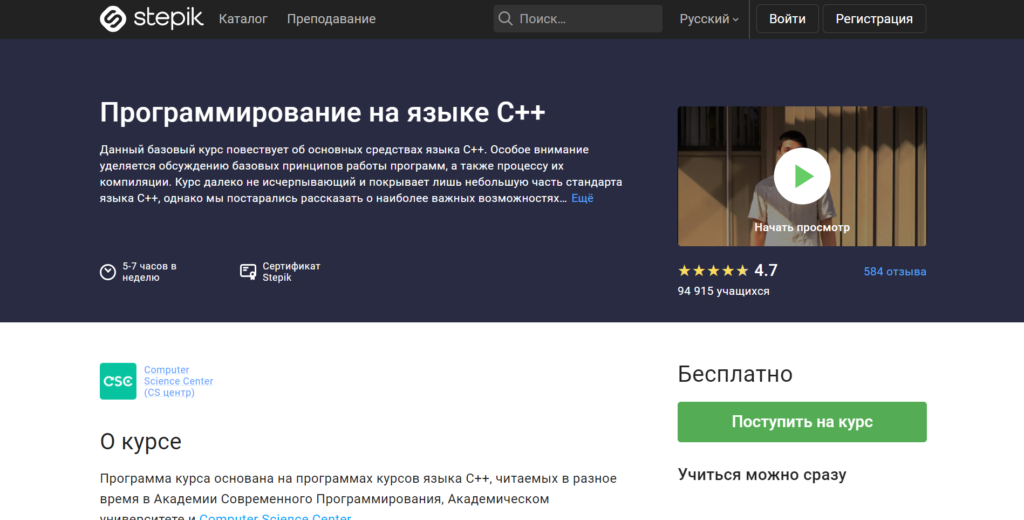Open the Каталог menu item
Viewport: 1024px width, 520px height.
pyautogui.click(x=243, y=19)
